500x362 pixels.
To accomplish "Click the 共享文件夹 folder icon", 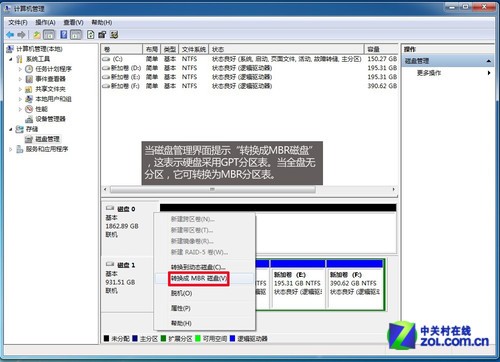I will pos(29,89).
